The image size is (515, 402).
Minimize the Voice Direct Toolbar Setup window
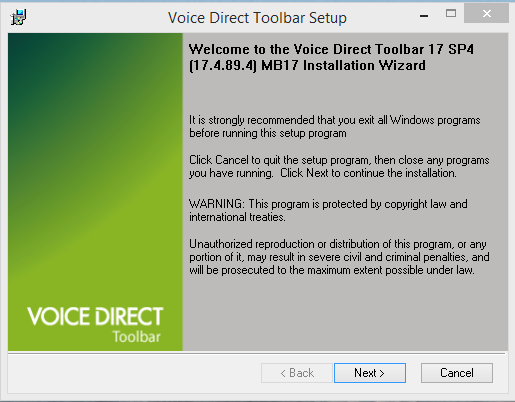click(x=424, y=15)
